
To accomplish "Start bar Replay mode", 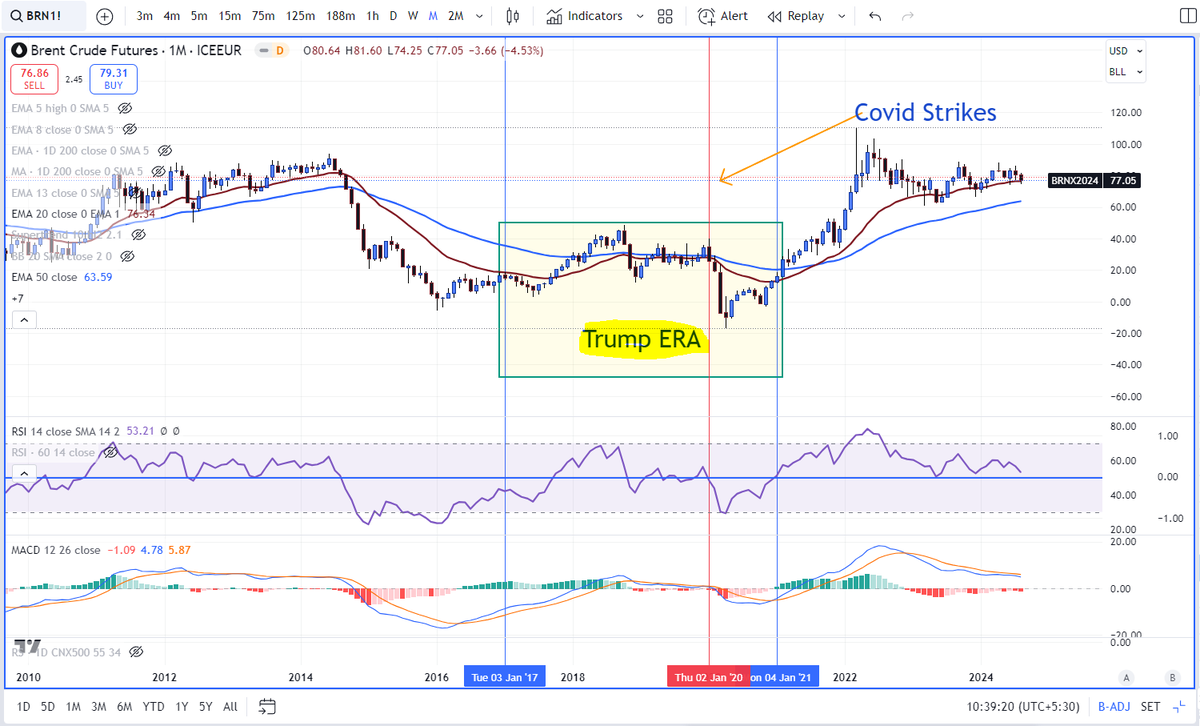I will 796,16.
